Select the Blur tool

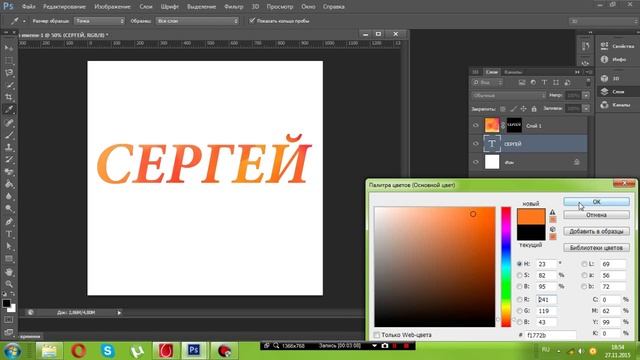pos(9,196)
